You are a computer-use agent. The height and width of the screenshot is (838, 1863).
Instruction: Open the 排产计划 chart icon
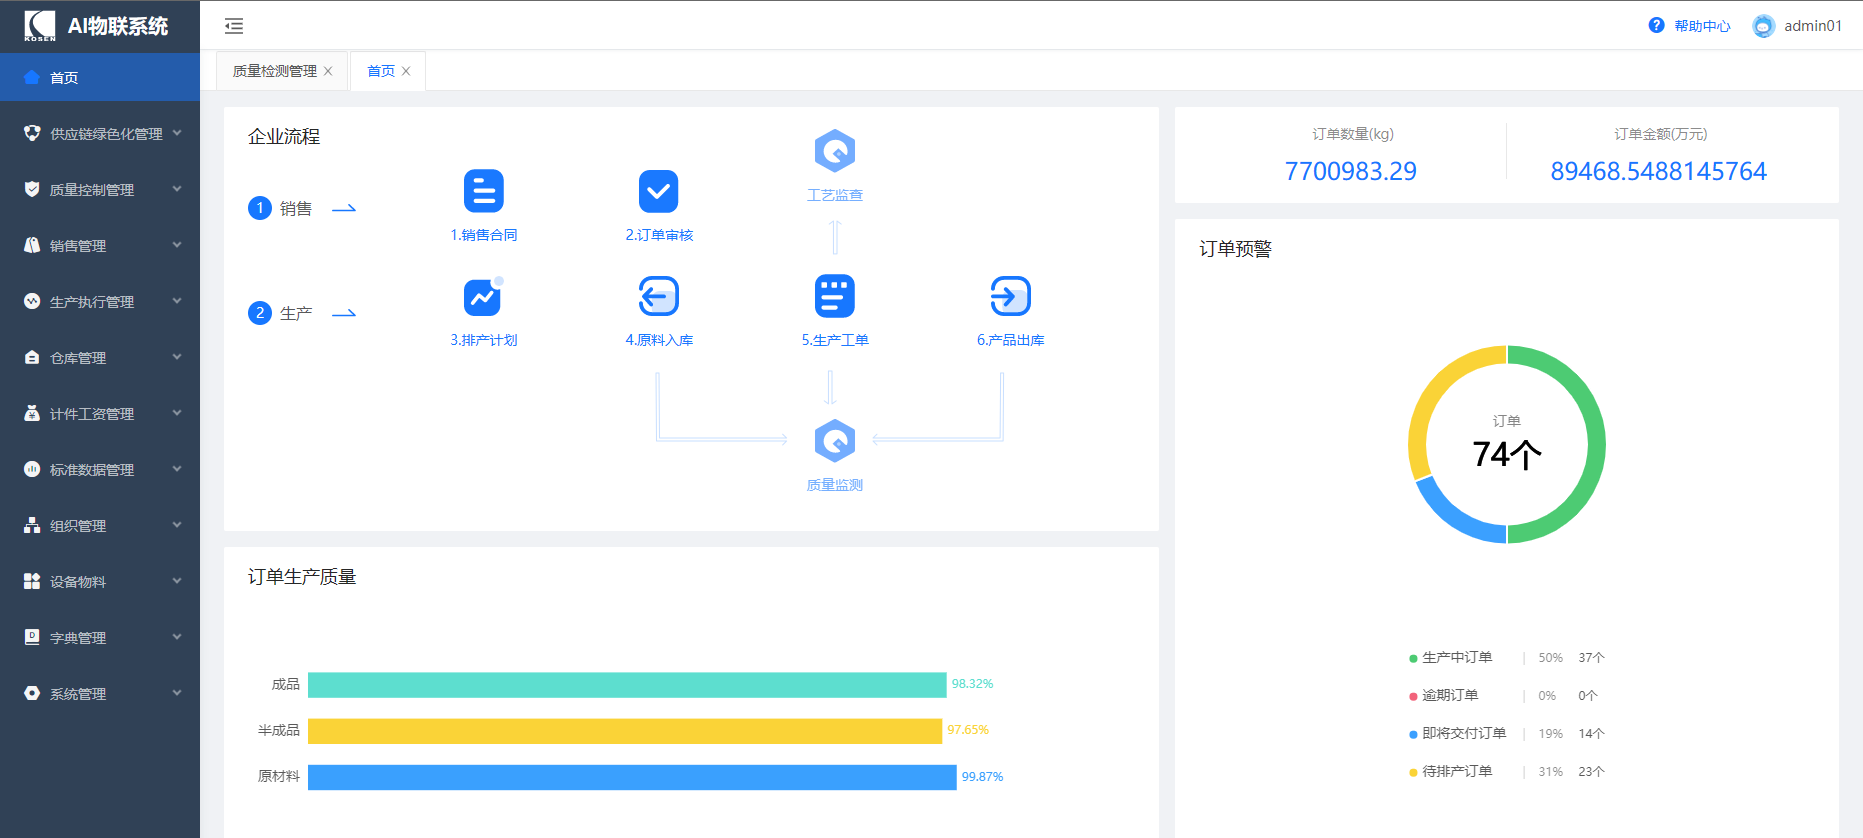484,296
